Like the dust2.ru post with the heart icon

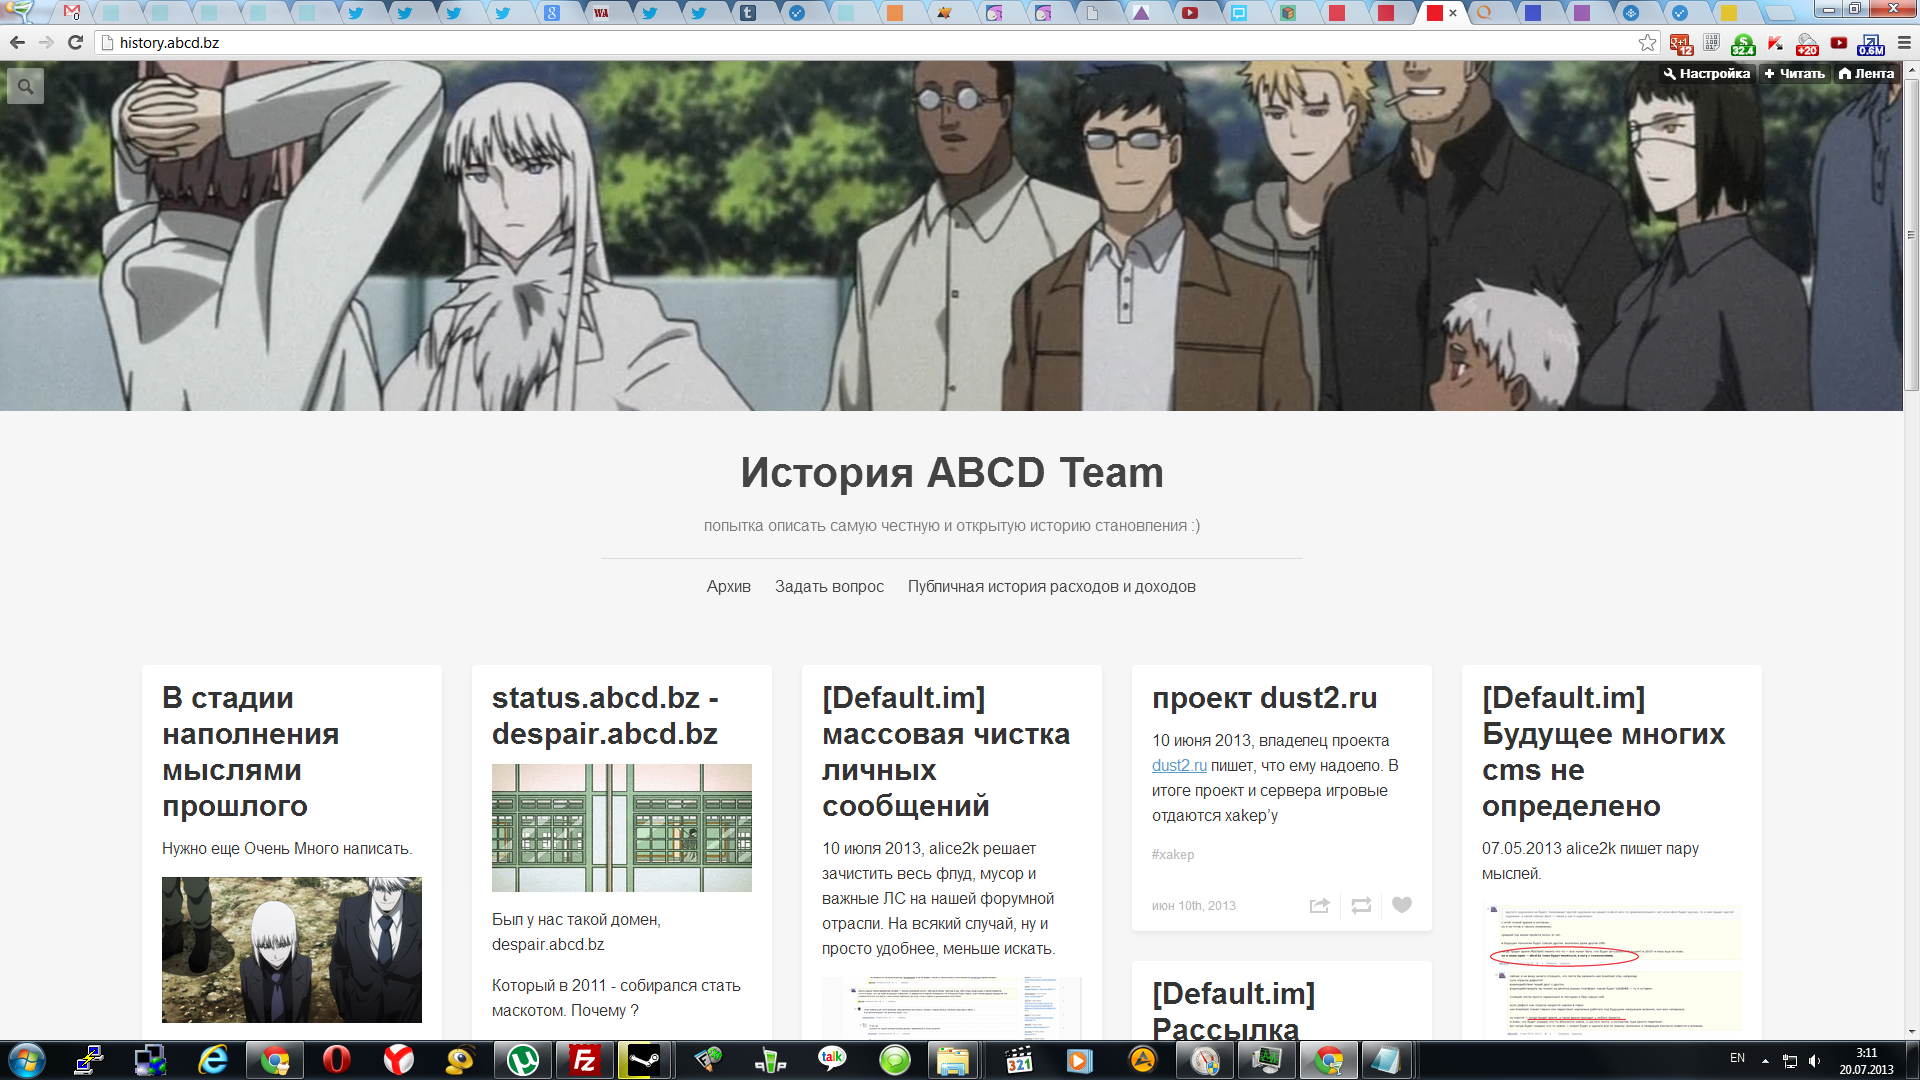(x=1402, y=905)
